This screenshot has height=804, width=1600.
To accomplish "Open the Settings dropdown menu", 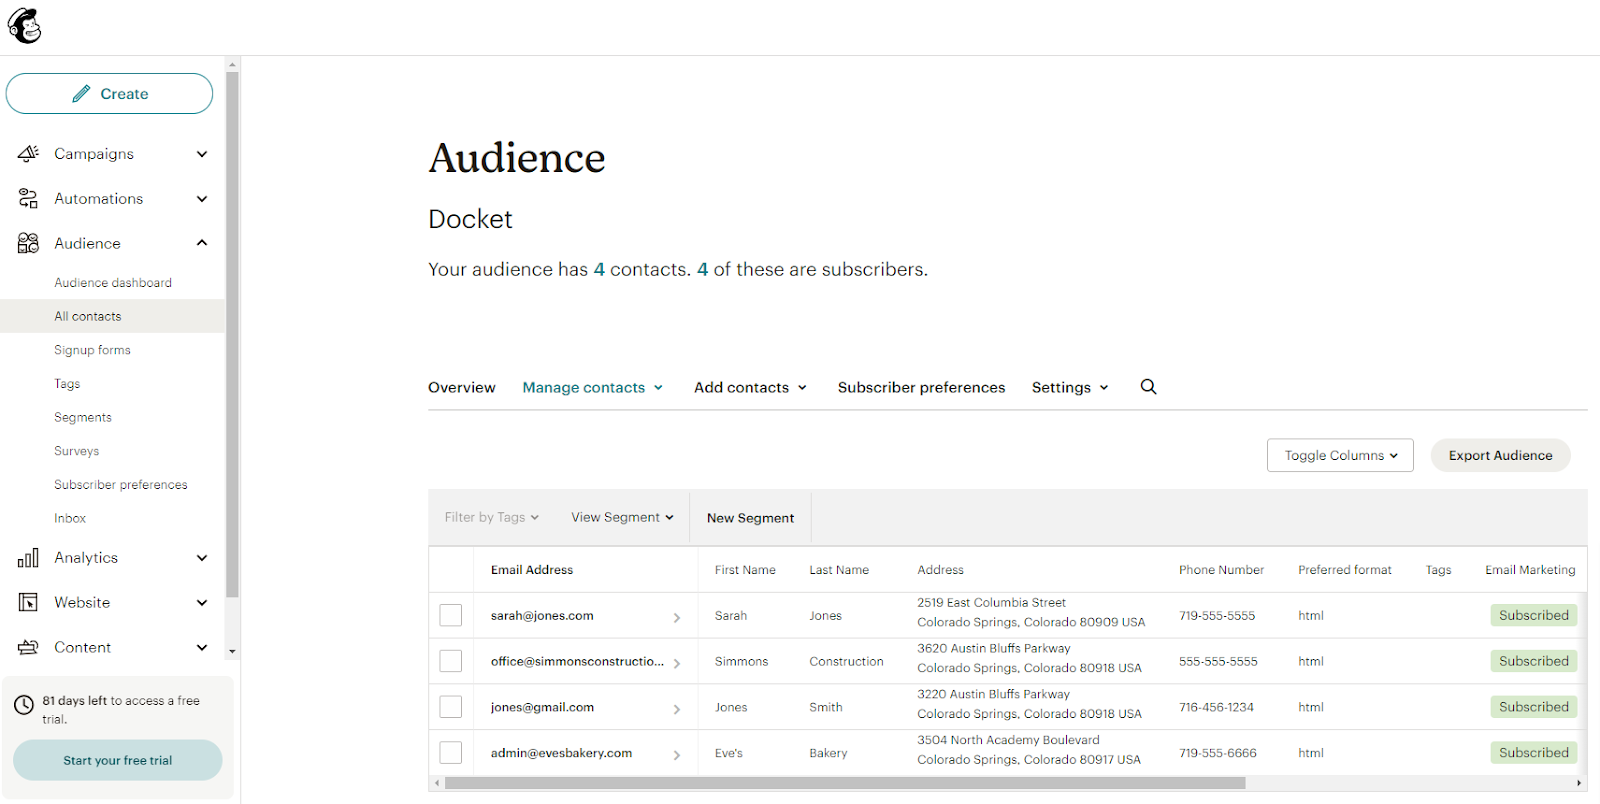I will tap(1070, 387).
